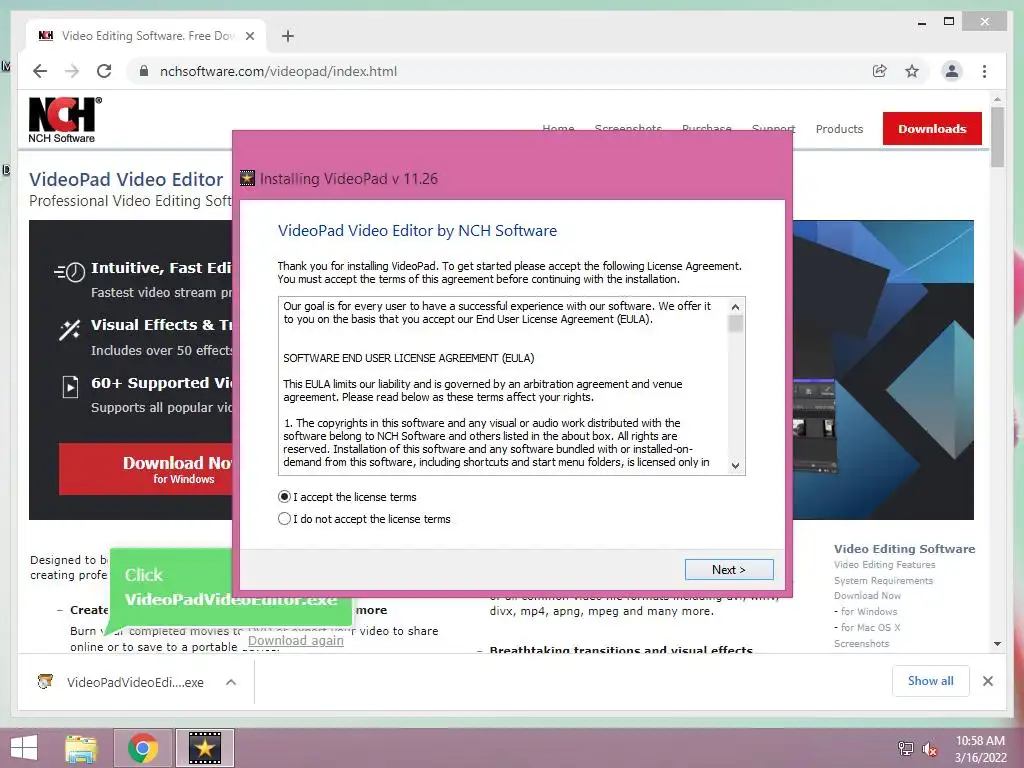Open the for Mac OS X link
This screenshot has width=1024, height=768.
coord(871,628)
